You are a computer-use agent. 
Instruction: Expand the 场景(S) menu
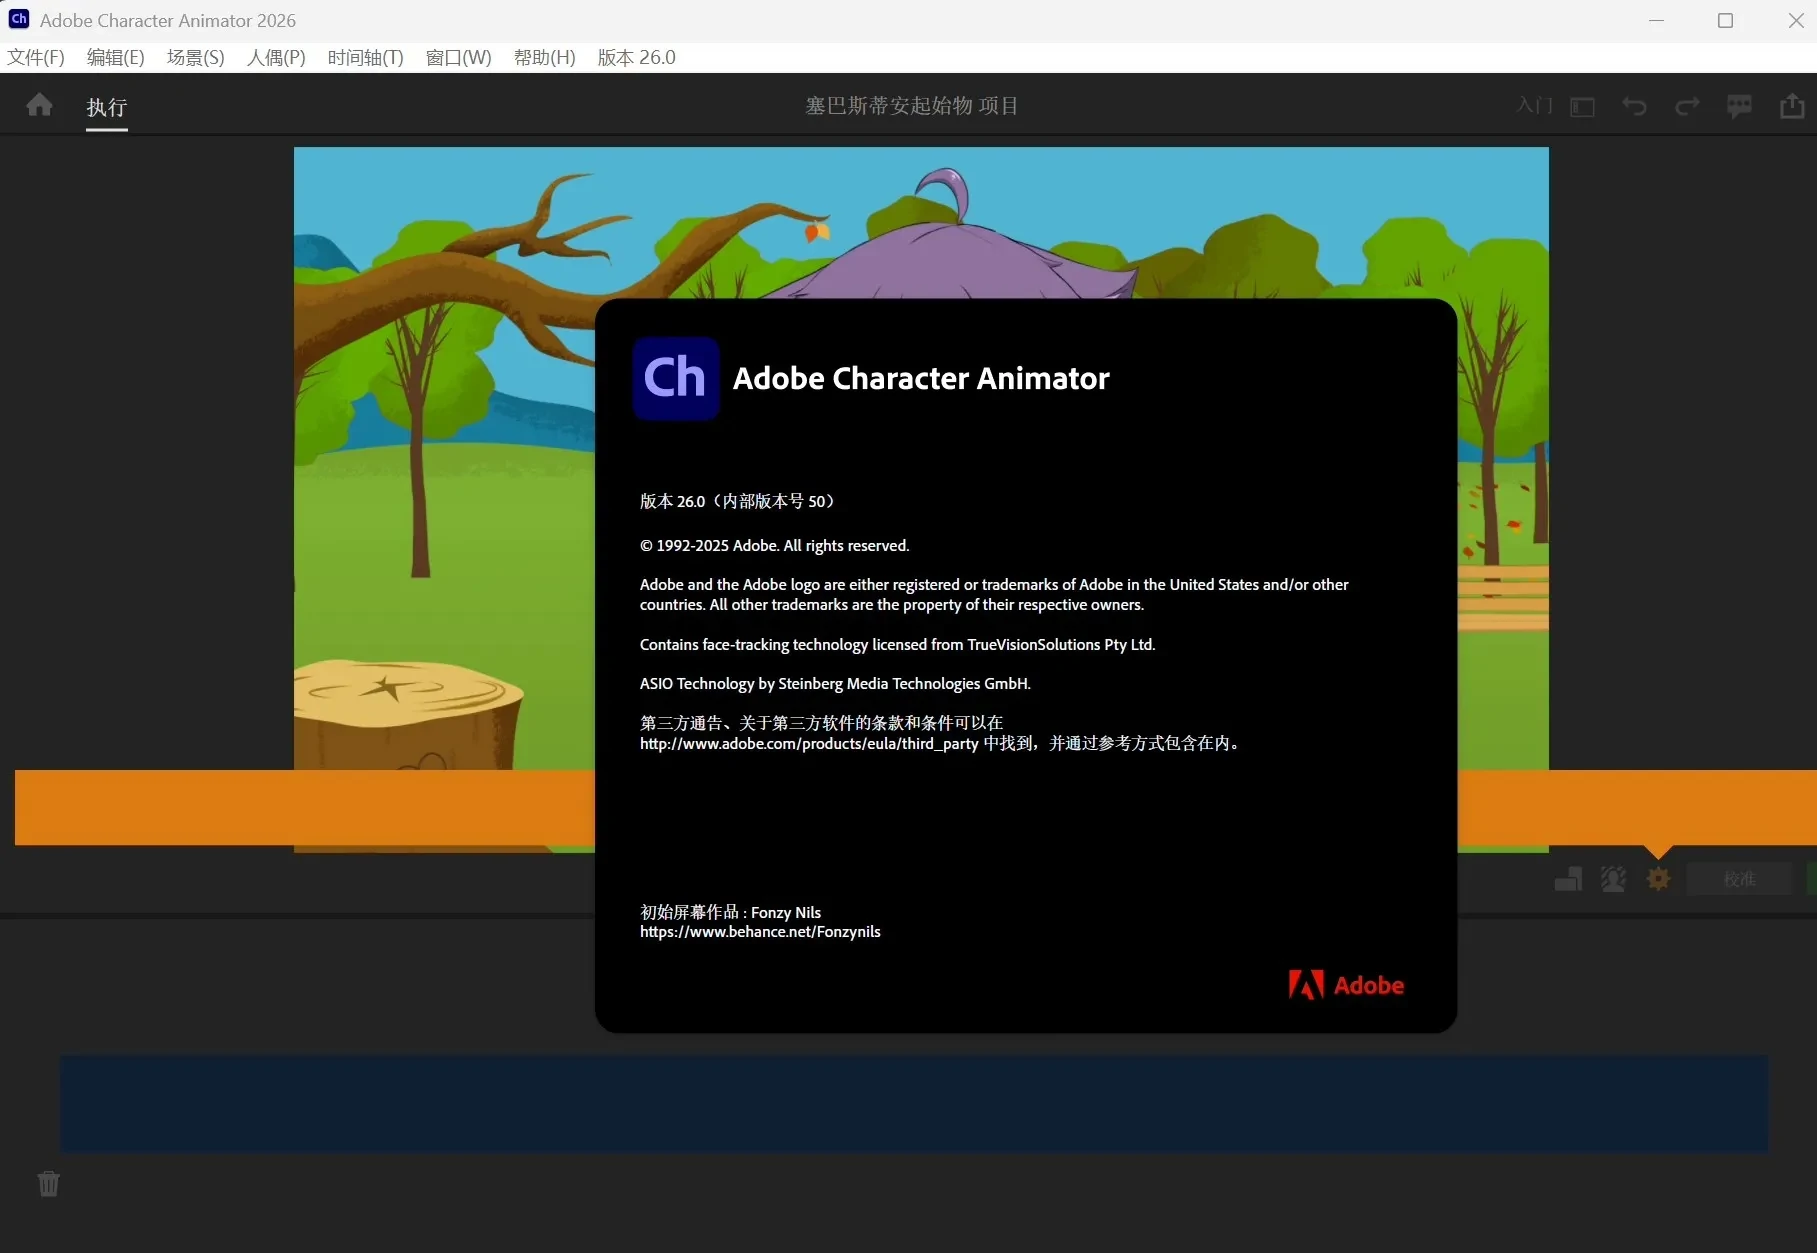point(196,58)
